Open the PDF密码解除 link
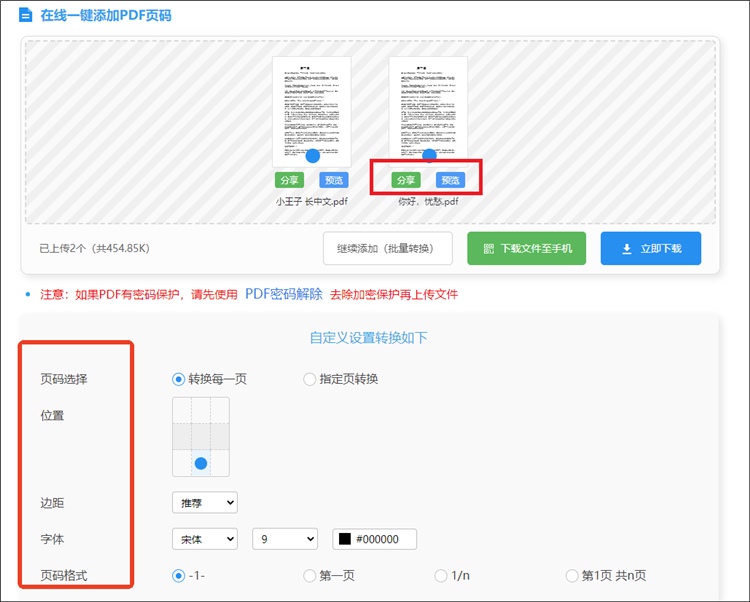Screen dimensions: 750x602 284,294
